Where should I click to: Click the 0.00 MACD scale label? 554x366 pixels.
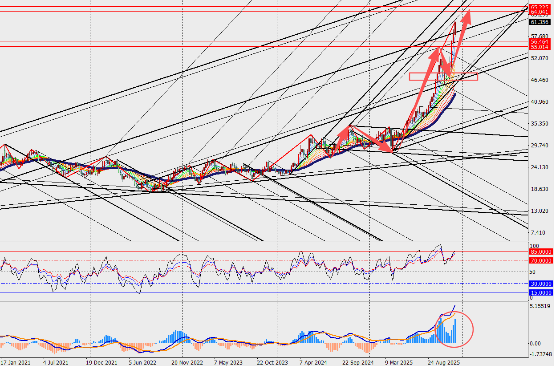(536, 343)
